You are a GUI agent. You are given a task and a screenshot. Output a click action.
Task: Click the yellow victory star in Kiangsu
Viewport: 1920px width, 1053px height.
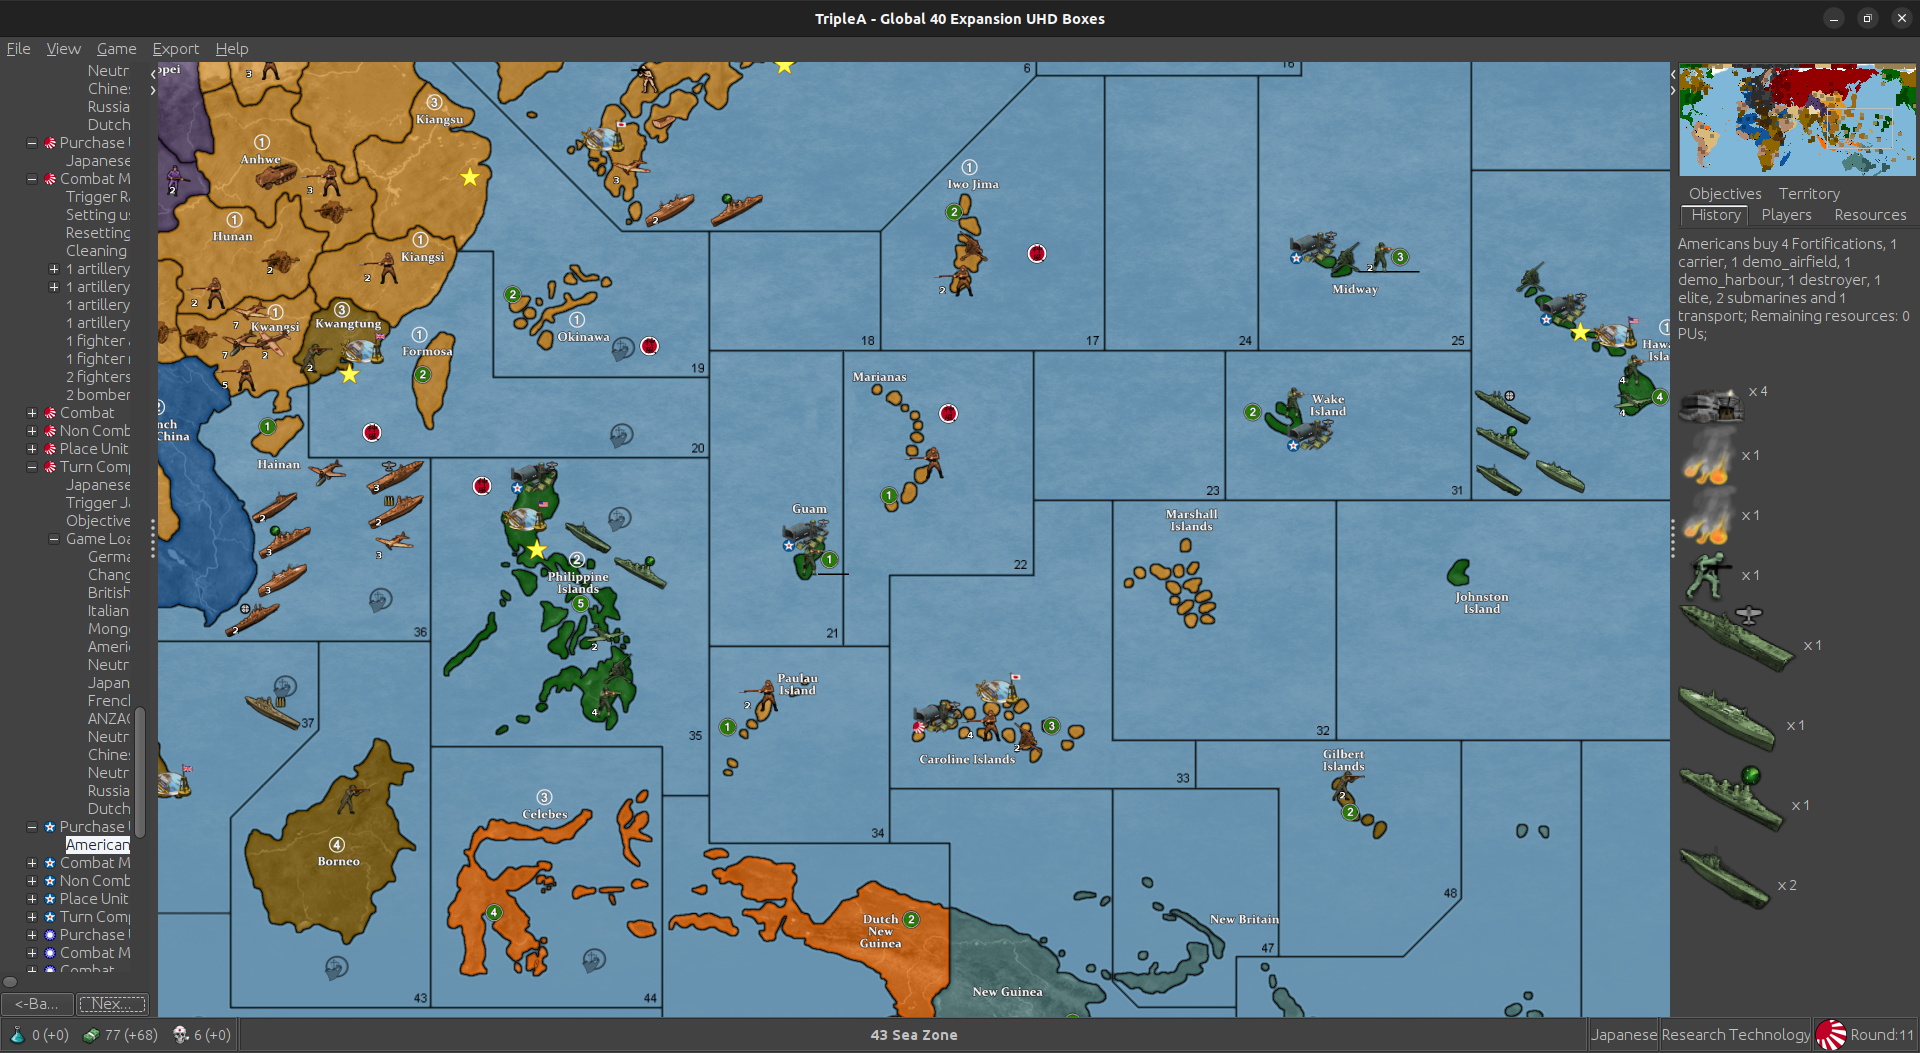(470, 177)
